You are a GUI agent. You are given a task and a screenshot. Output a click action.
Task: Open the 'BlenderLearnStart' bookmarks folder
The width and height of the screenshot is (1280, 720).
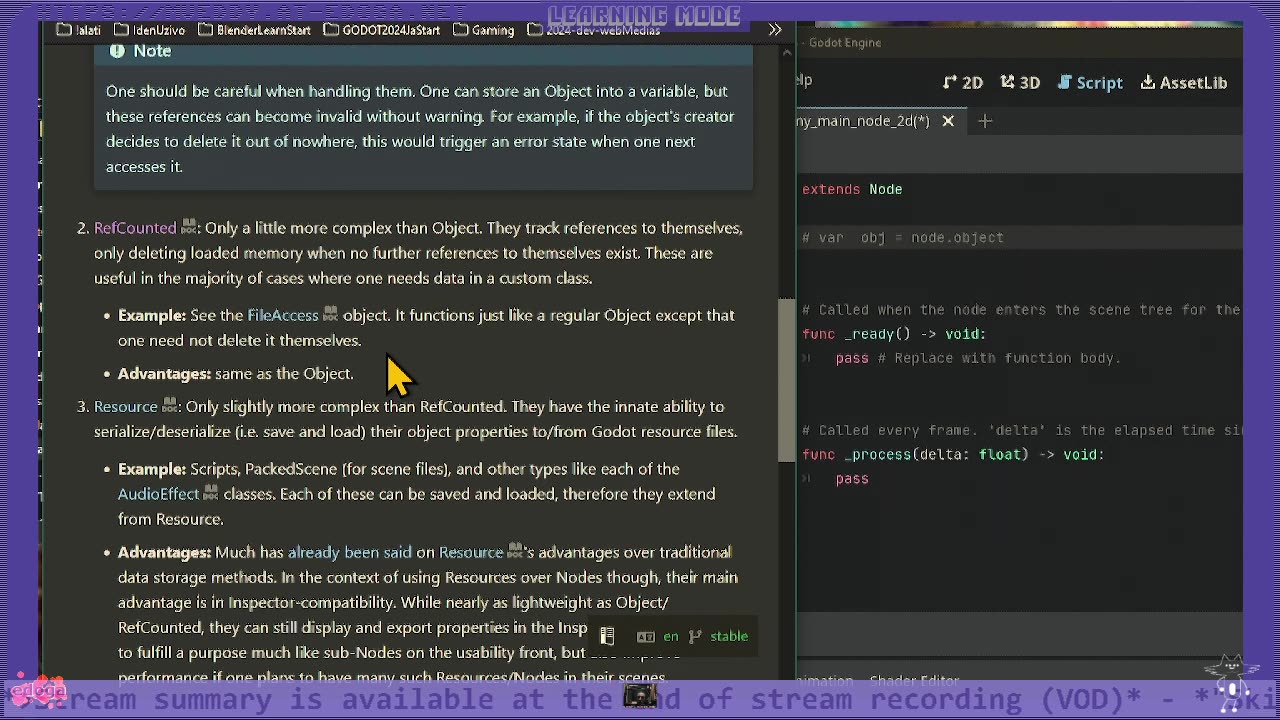pyautogui.click(x=254, y=30)
